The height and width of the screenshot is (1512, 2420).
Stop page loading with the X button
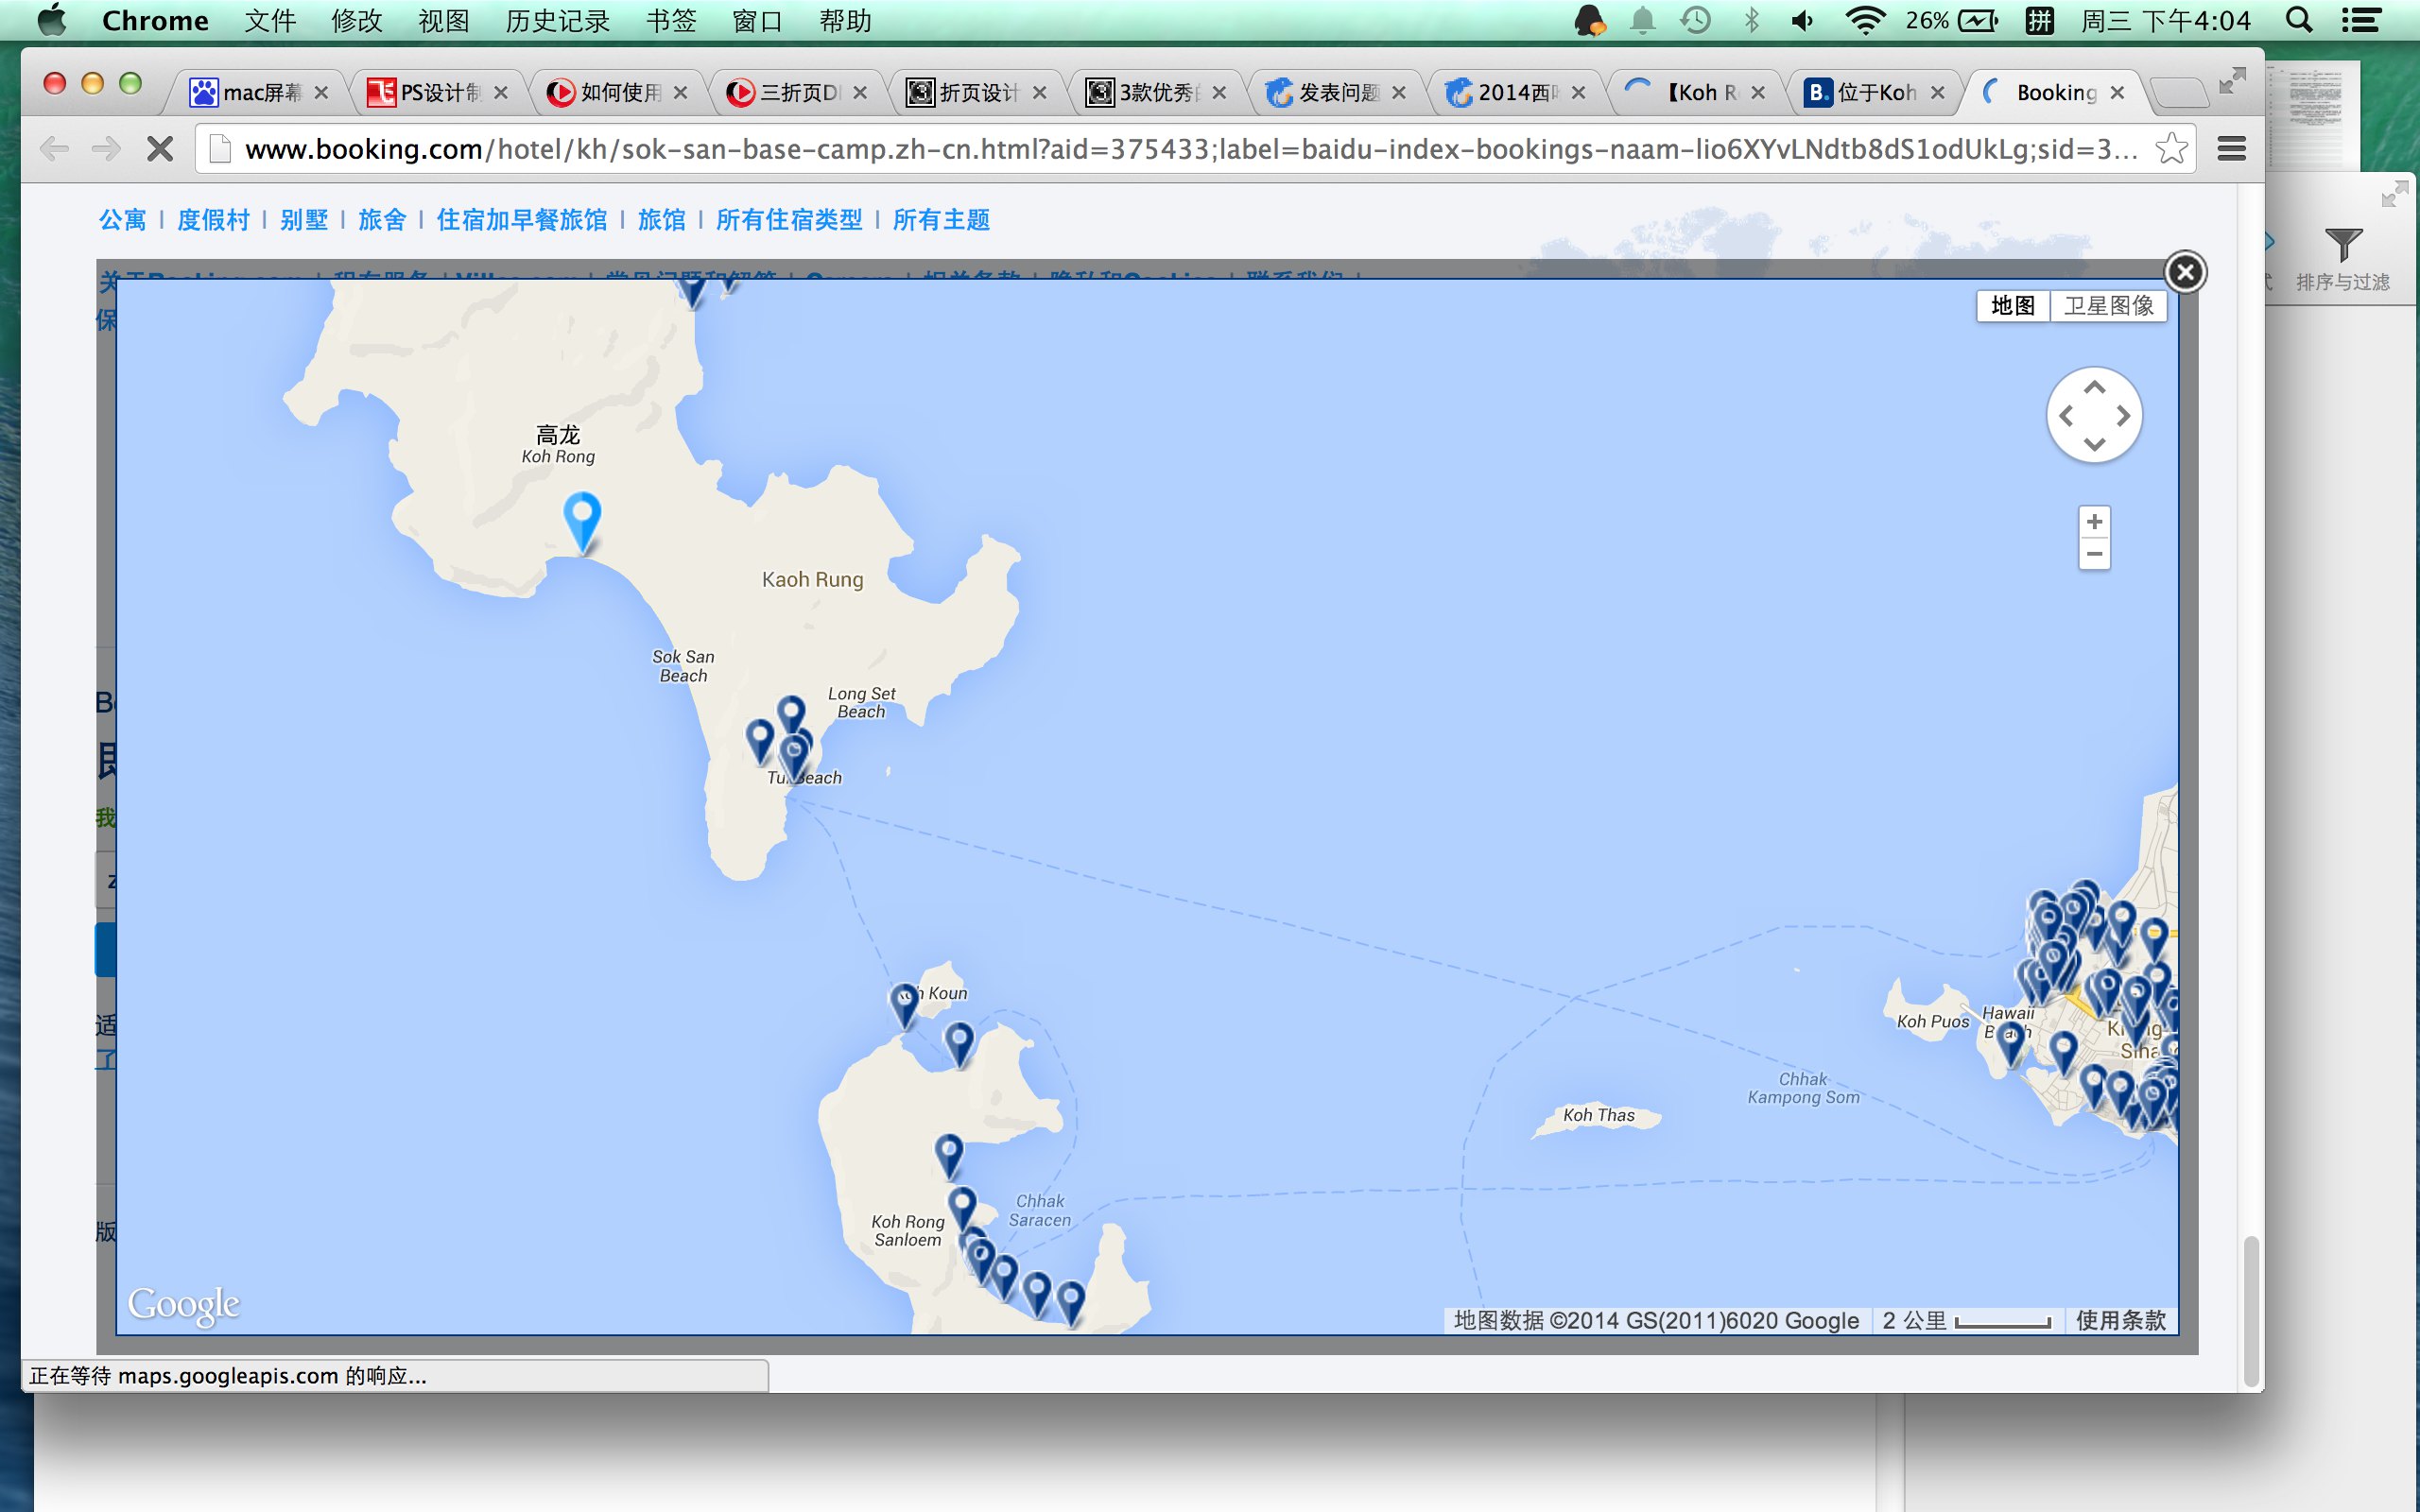[x=160, y=149]
